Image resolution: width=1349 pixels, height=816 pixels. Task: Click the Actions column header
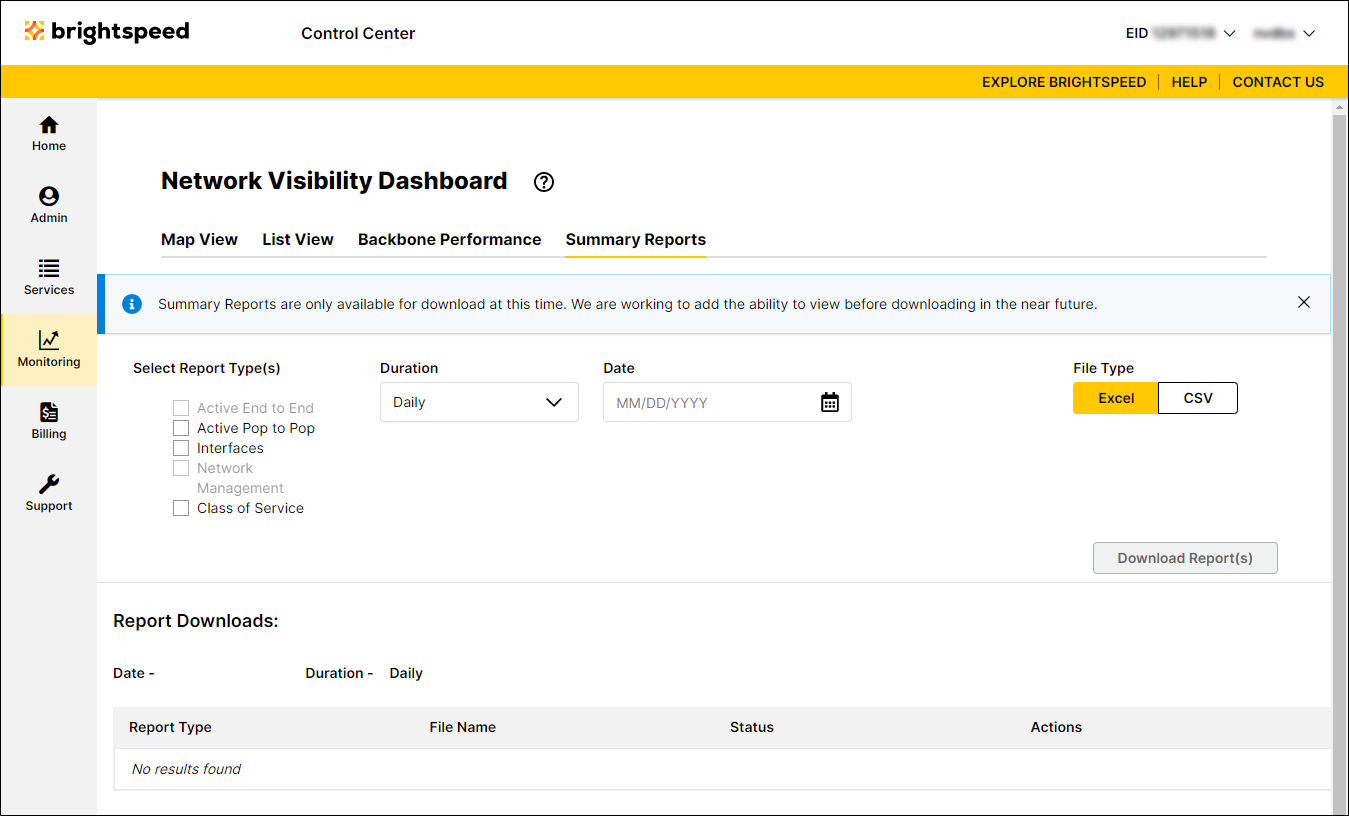point(1056,727)
